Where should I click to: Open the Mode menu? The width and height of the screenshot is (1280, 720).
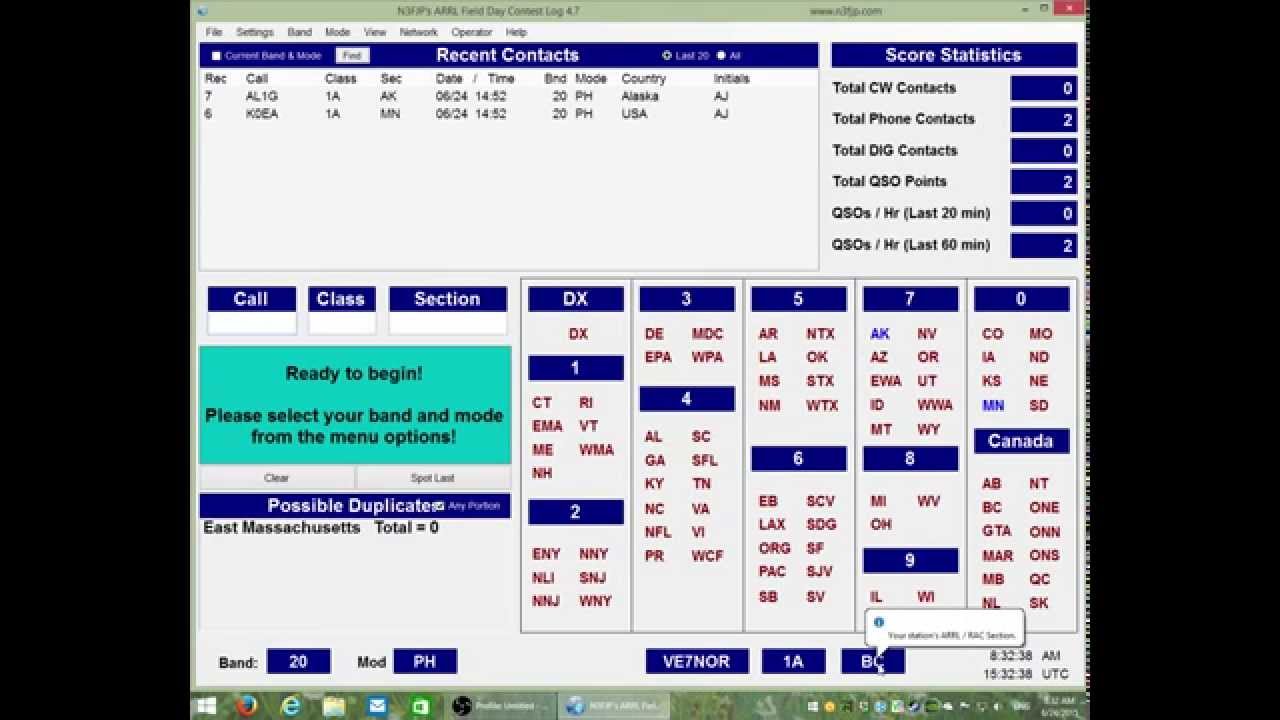337,32
